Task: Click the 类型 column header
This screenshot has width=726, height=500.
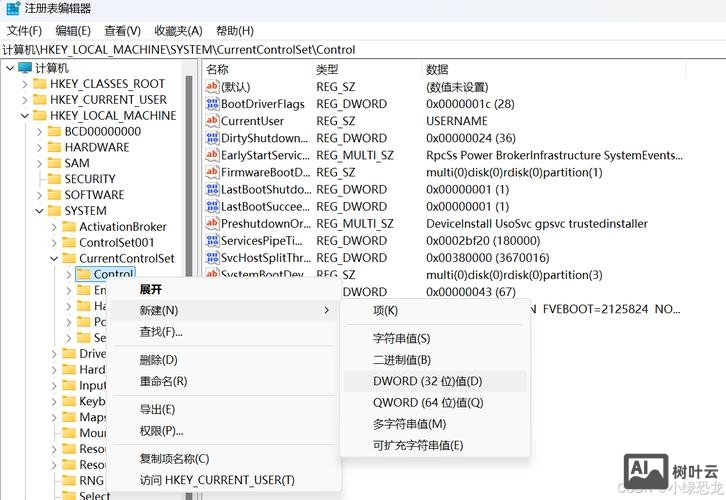Action: [x=368, y=69]
